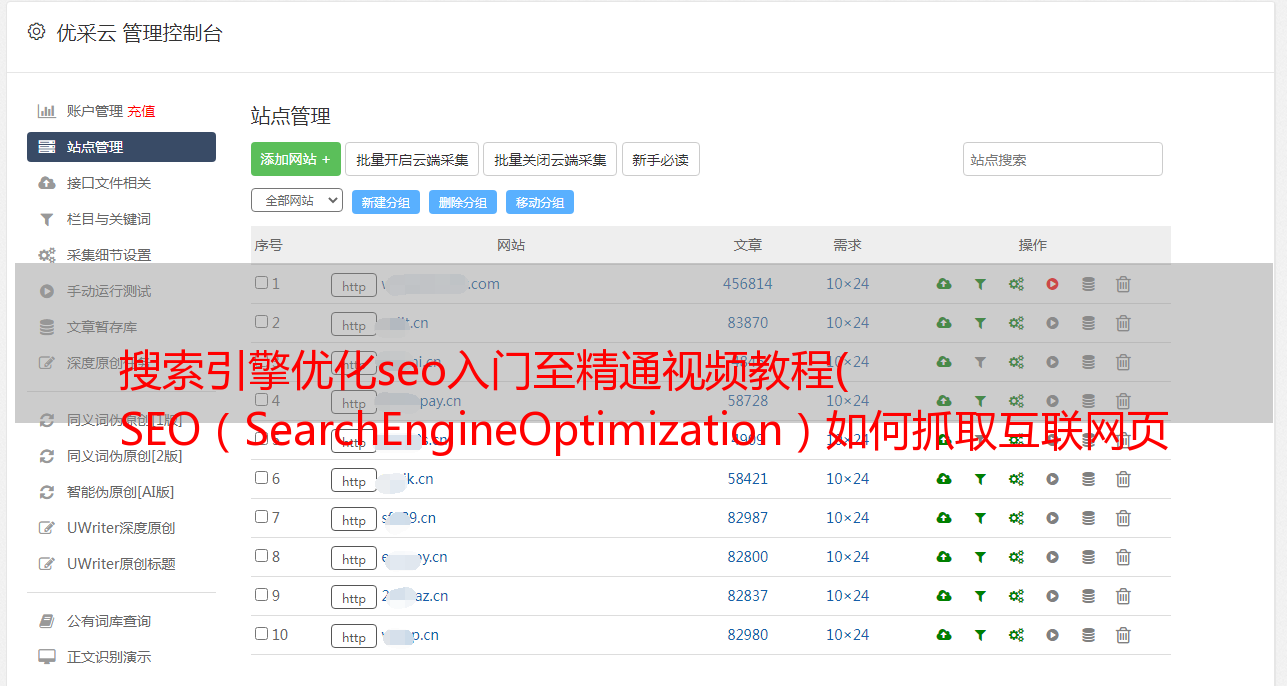Click the green filter icon in row 7
The height and width of the screenshot is (686, 1287).
pos(980,518)
